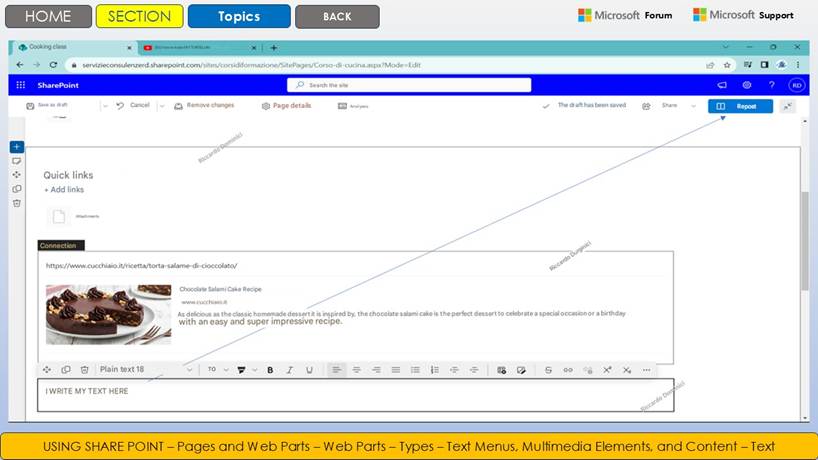The height and width of the screenshot is (460, 818).
Task: Open Page details
Action: click(x=286, y=106)
